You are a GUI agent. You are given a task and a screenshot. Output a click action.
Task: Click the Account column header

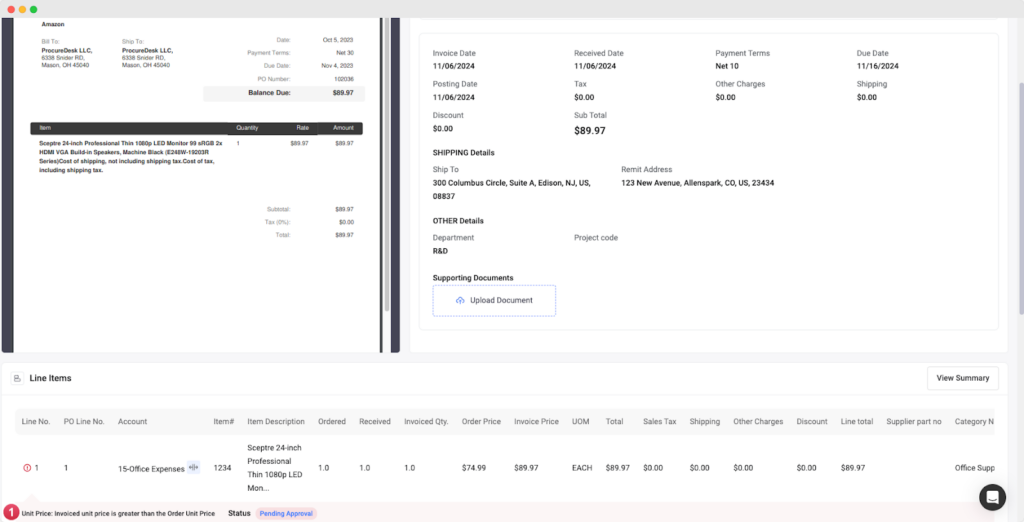pyautogui.click(x=133, y=421)
